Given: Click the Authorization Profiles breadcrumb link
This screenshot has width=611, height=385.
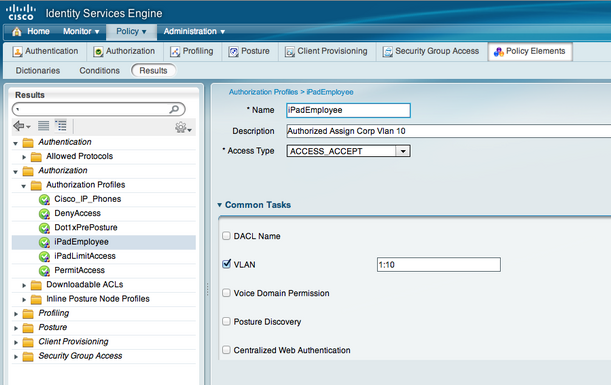Looking at the screenshot, I should [x=263, y=92].
